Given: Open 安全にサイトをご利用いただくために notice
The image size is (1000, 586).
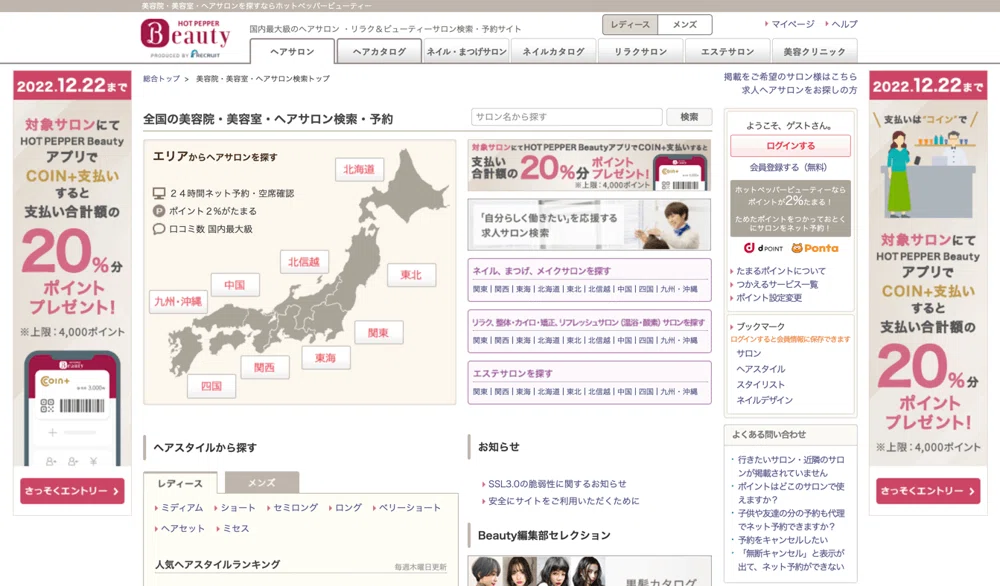Looking at the screenshot, I should coord(564,501).
